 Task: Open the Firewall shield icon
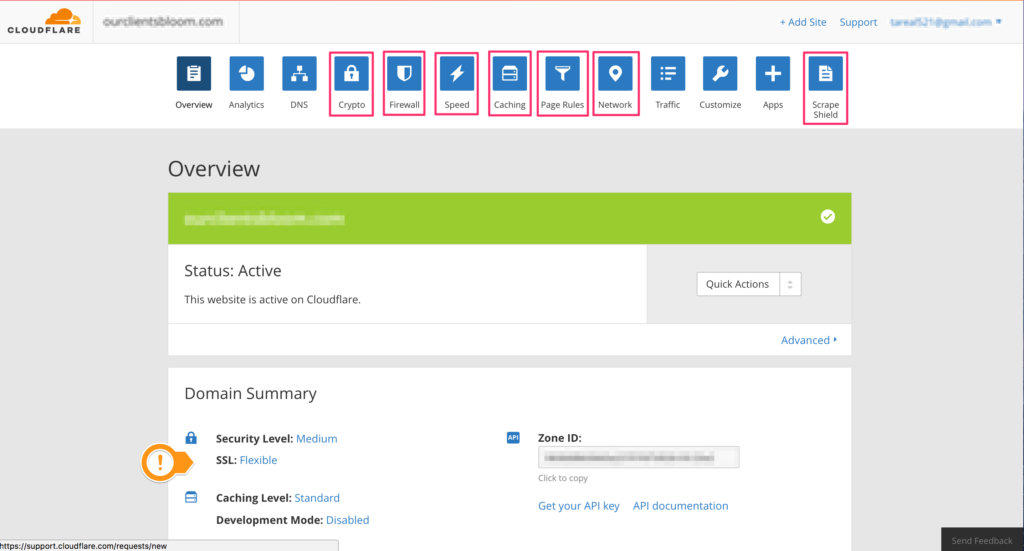tap(404, 73)
